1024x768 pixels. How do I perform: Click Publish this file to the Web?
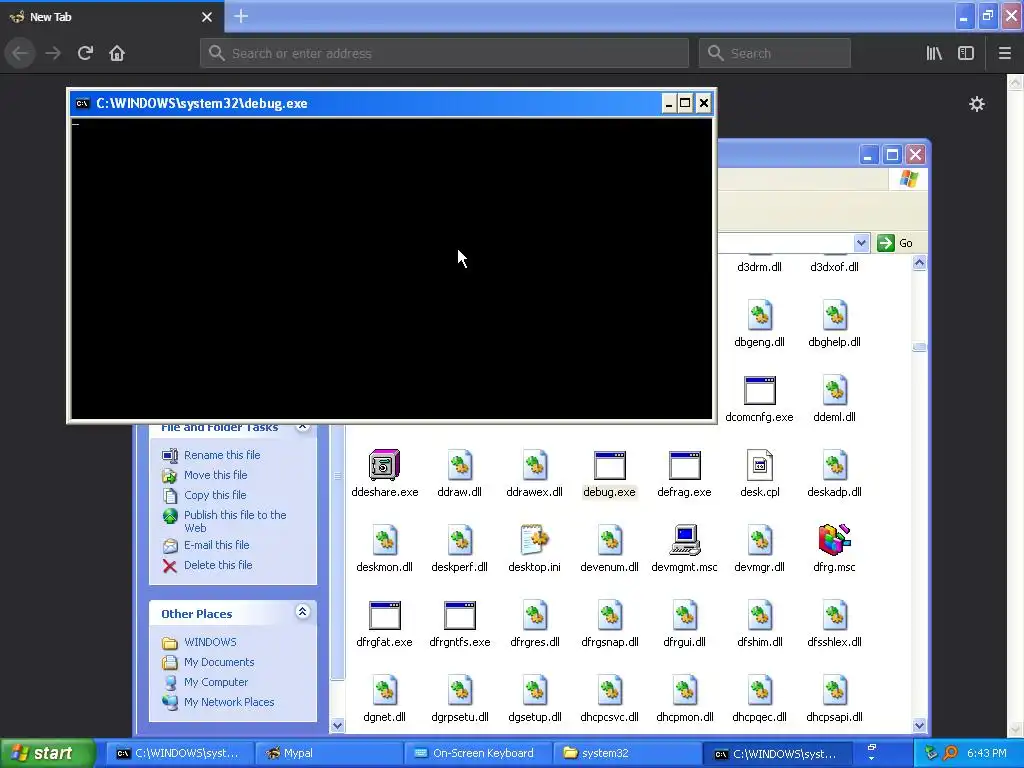[x=235, y=521]
